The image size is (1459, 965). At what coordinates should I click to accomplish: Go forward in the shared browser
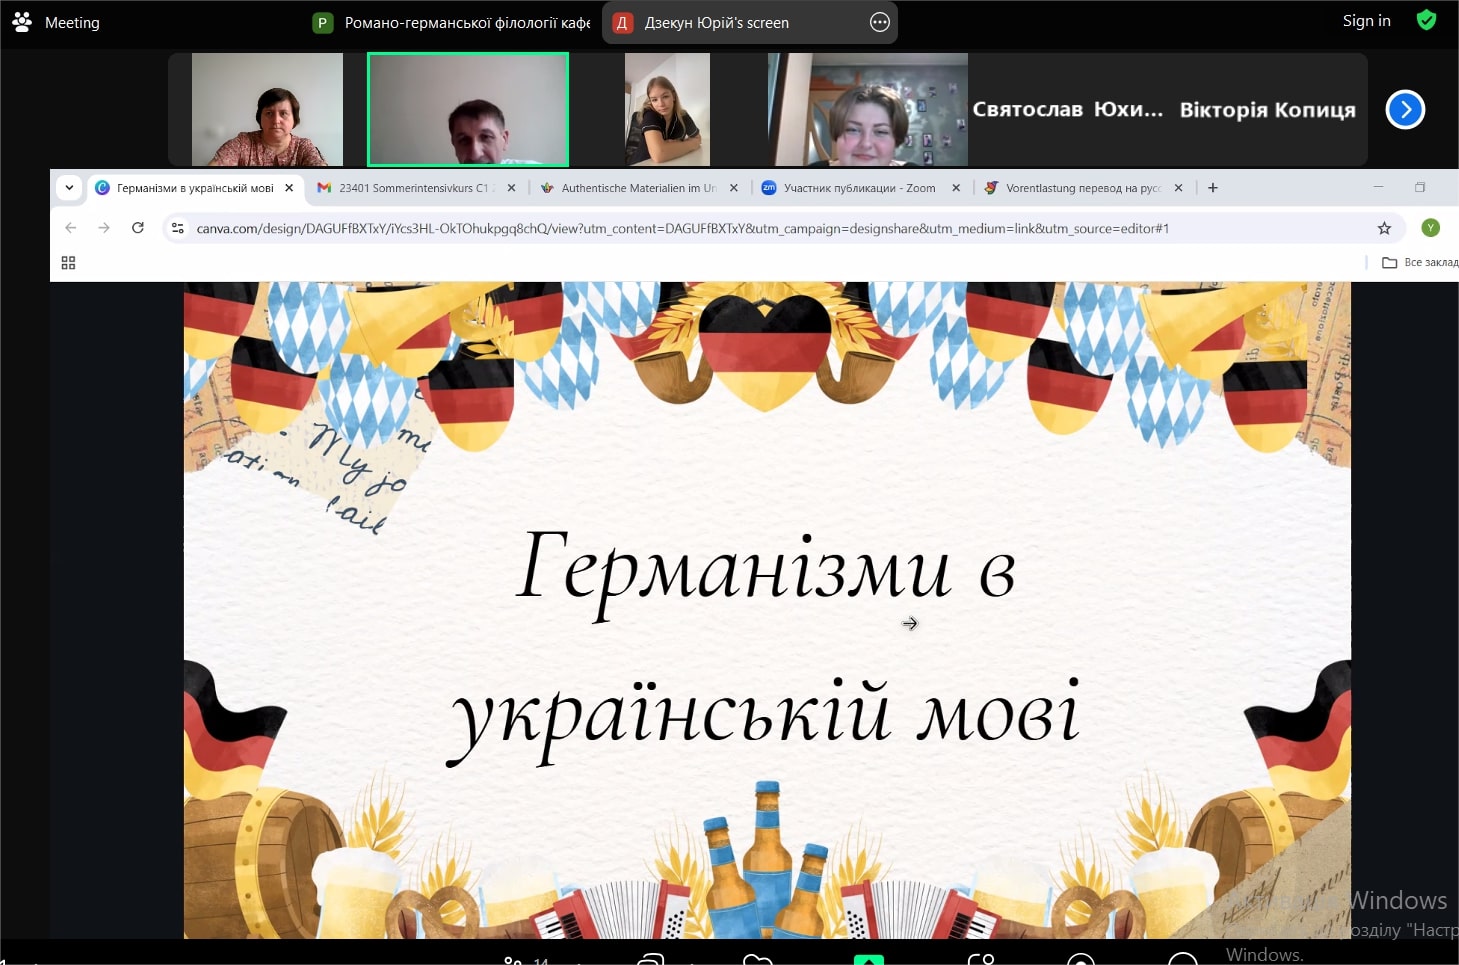(104, 228)
